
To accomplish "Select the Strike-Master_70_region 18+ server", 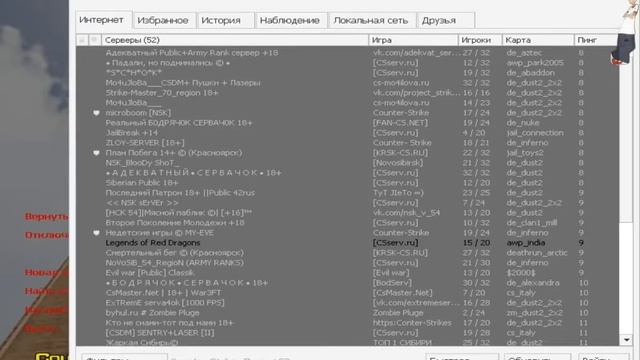I will tap(347, 93).
